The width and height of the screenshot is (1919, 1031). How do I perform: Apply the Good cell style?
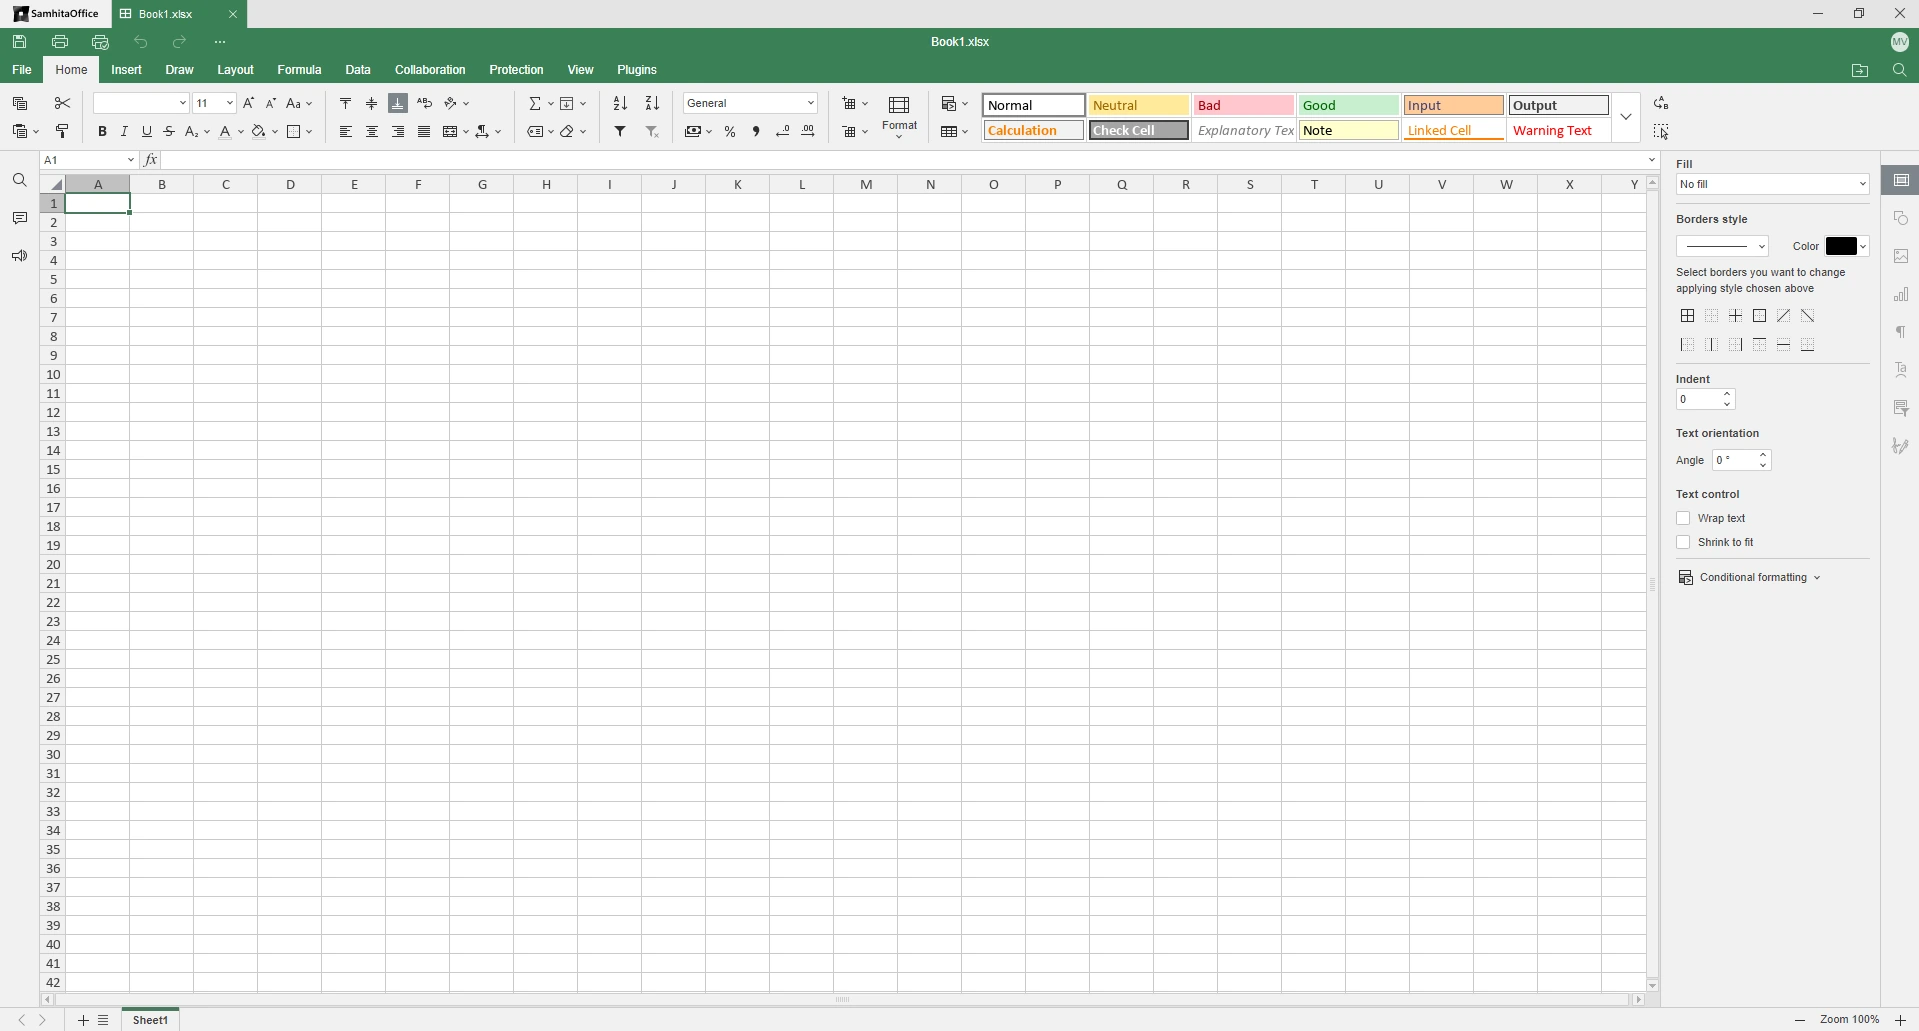[1348, 105]
